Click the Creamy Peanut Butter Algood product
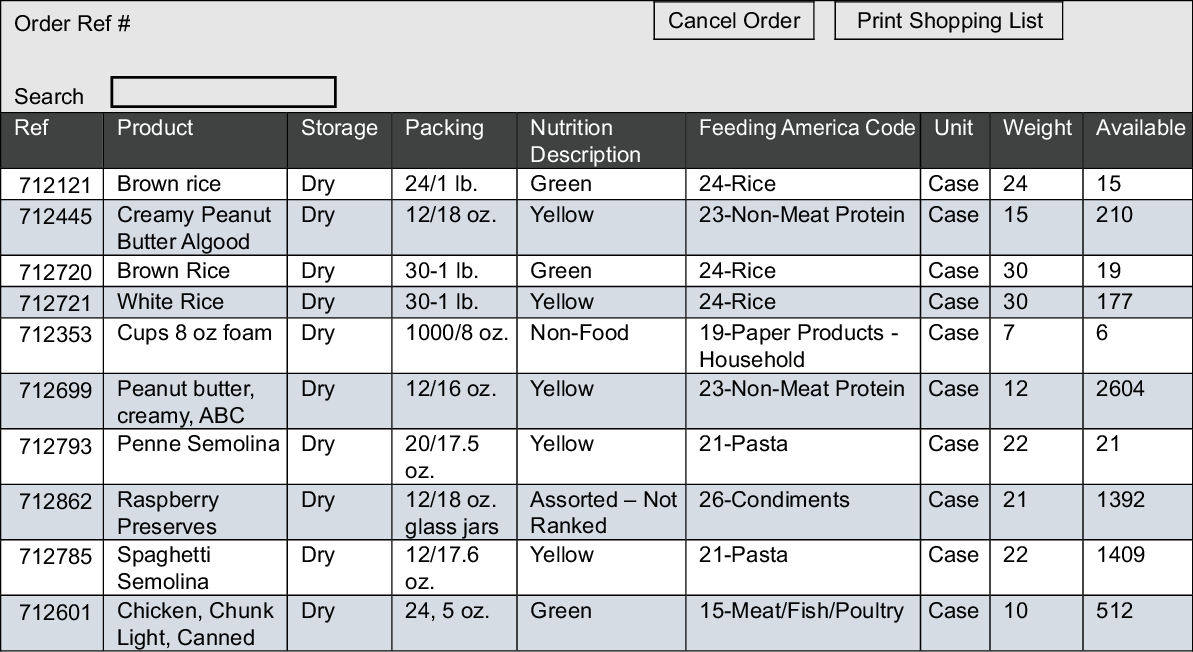 click(180, 228)
